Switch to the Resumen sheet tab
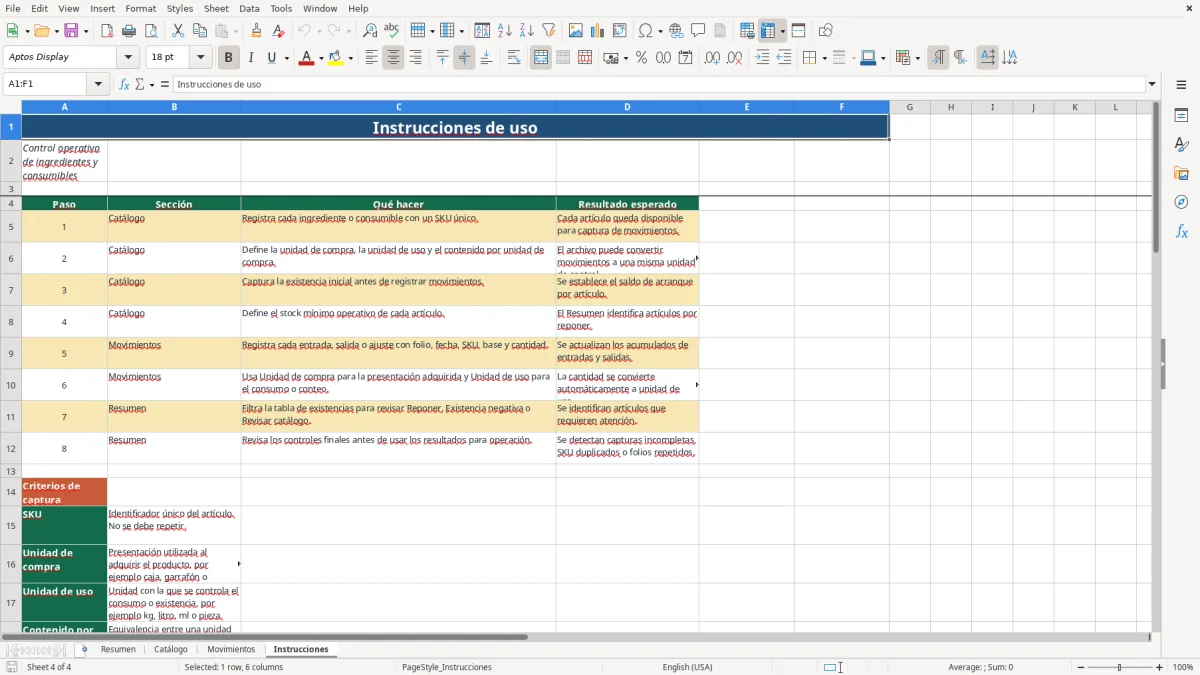The height and width of the screenshot is (675, 1200). coord(118,649)
